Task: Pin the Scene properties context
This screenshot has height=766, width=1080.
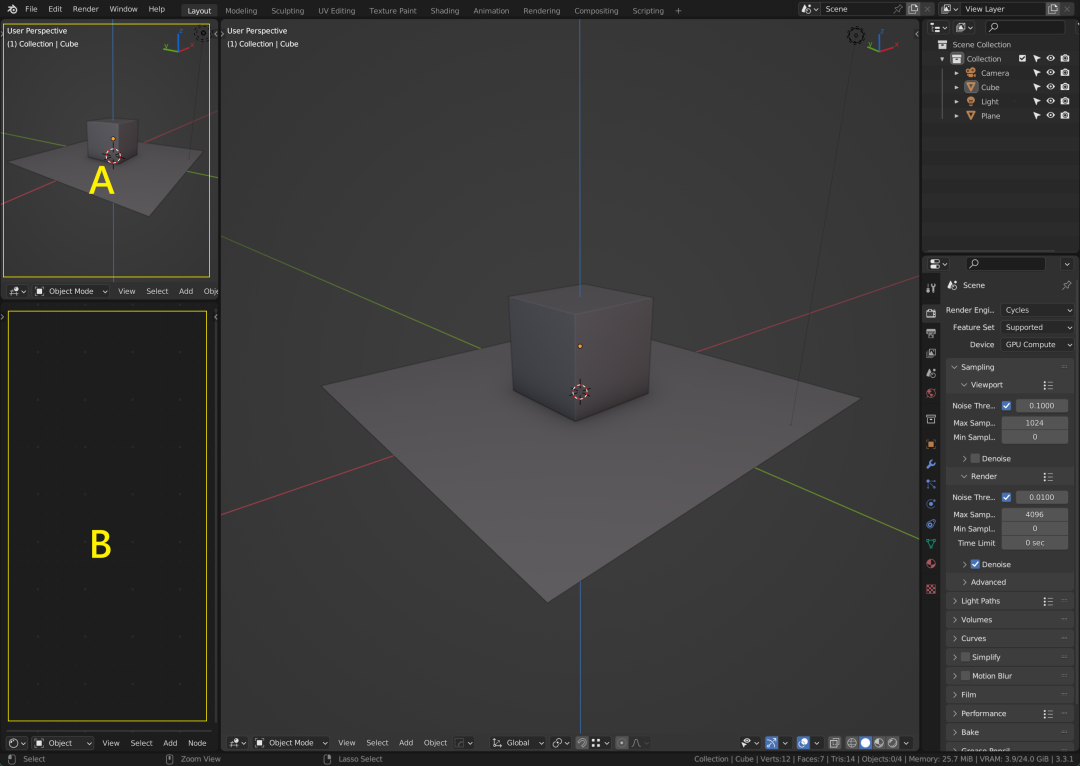Action: point(1066,285)
